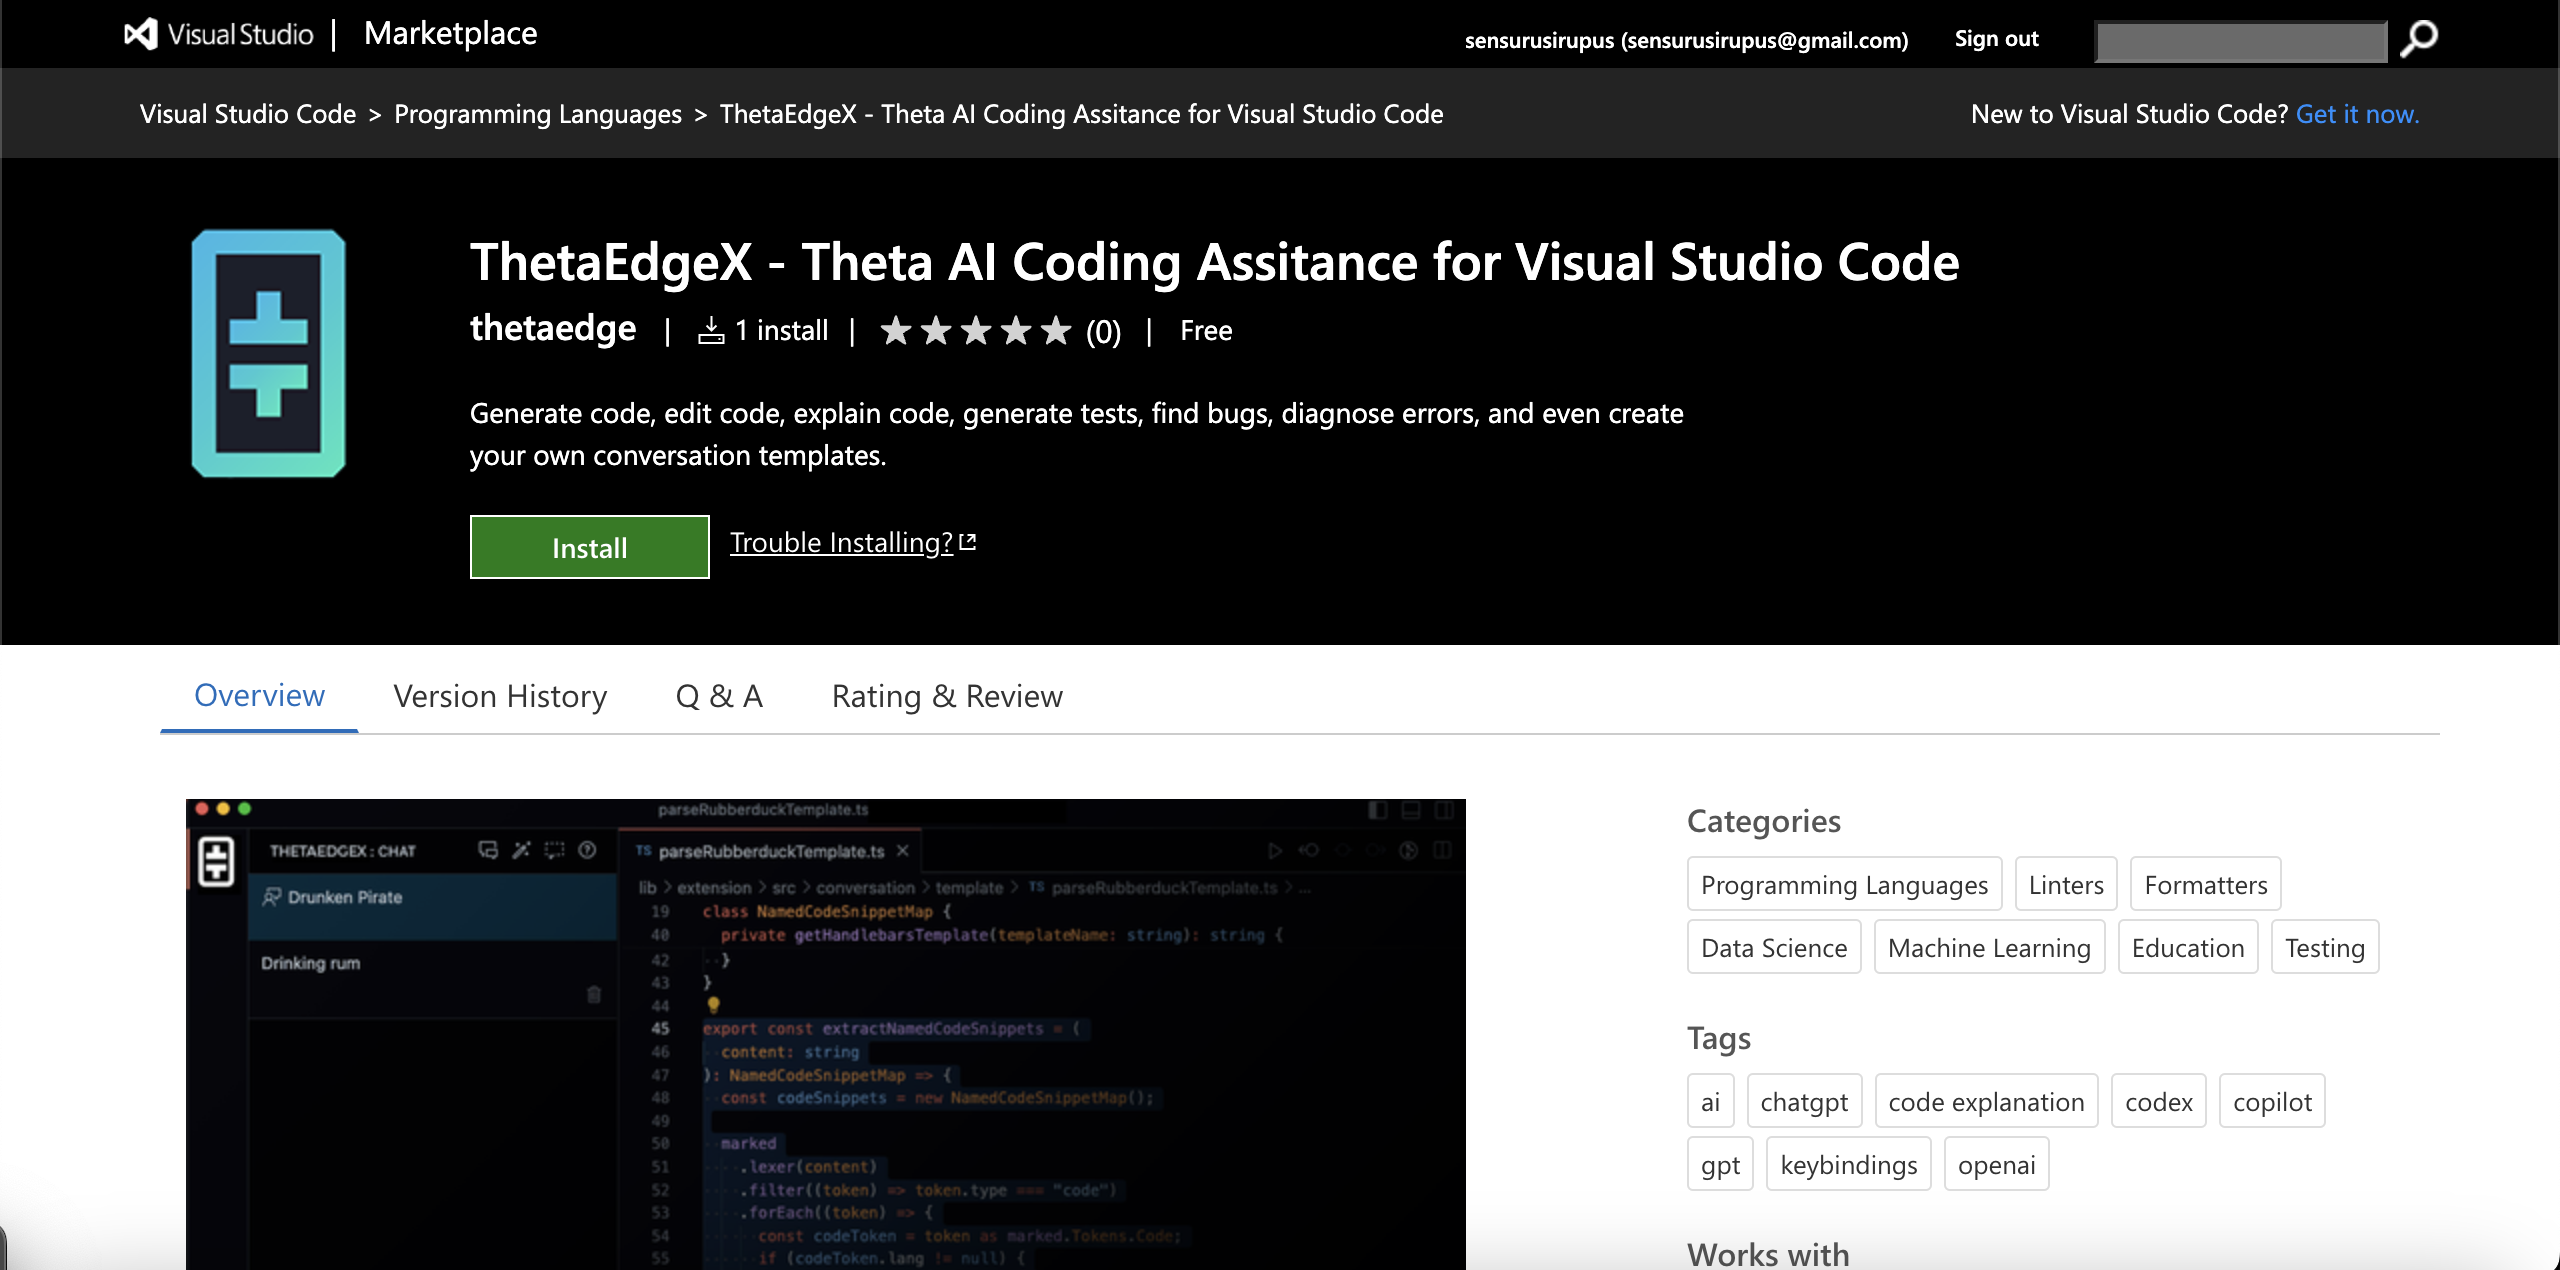
Task: Open the Rating & Review tab
Action: [947, 696]
